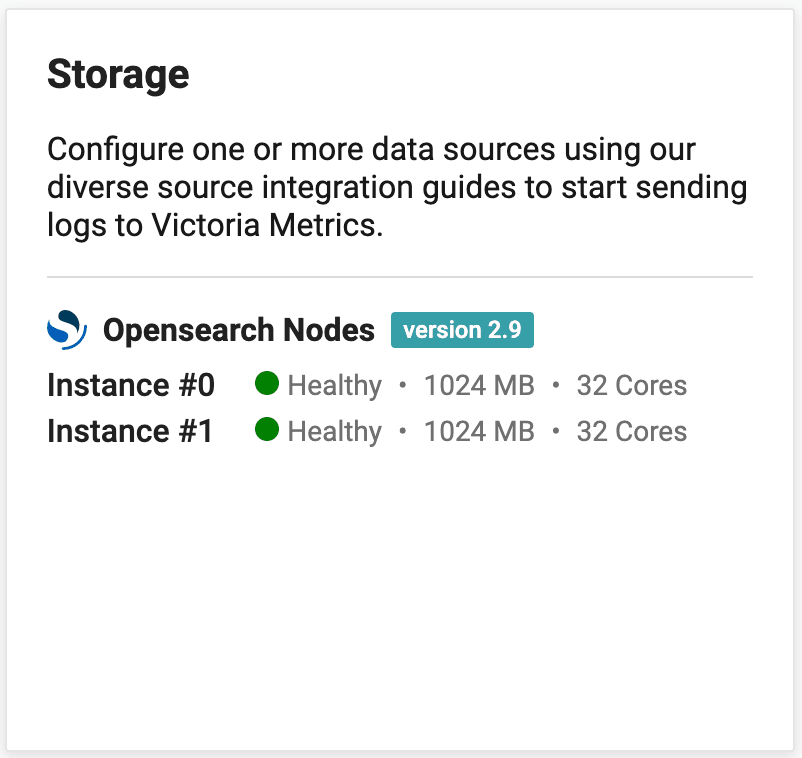Image resolution: width=802 pixels, height=758 pixels.
Task: Expand the Instance #0 row
Action: 129,384
